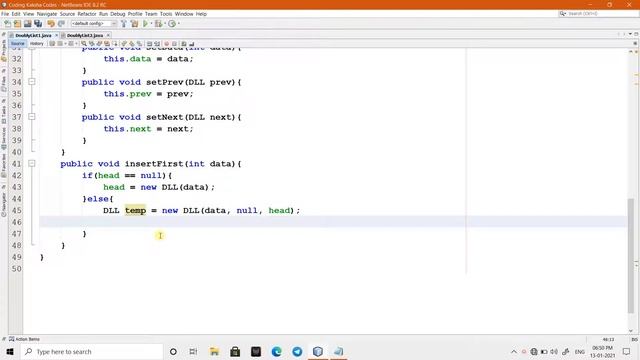Open the Projects side panel tab
The width and height of the screenshot is (640, 360).
pos(4,51)
